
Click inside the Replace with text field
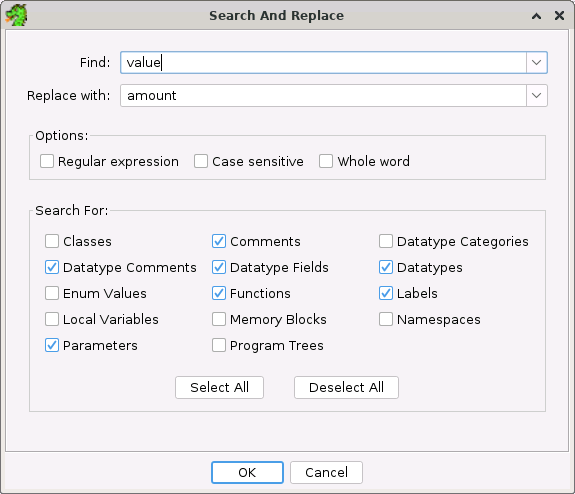tap(323, 95)
